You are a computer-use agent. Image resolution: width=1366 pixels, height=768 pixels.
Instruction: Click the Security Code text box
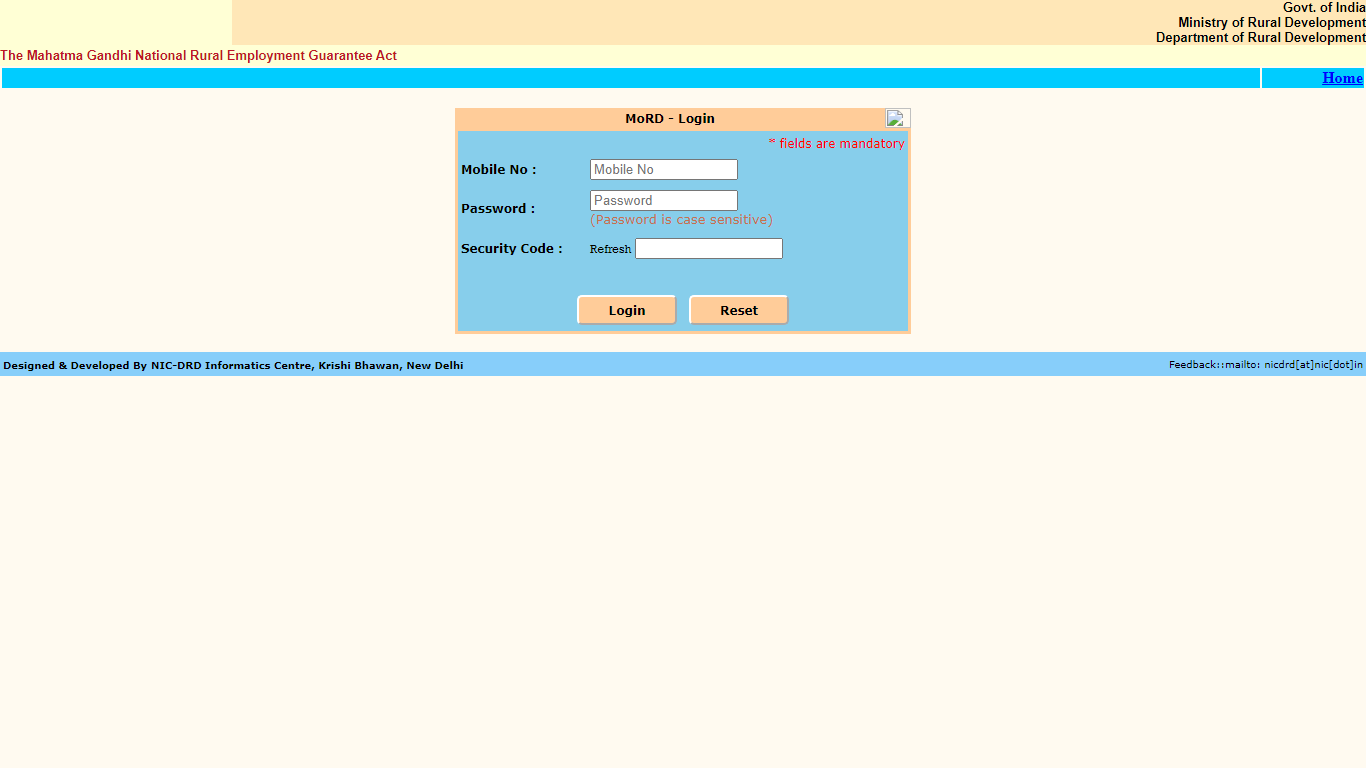[709, 249]
